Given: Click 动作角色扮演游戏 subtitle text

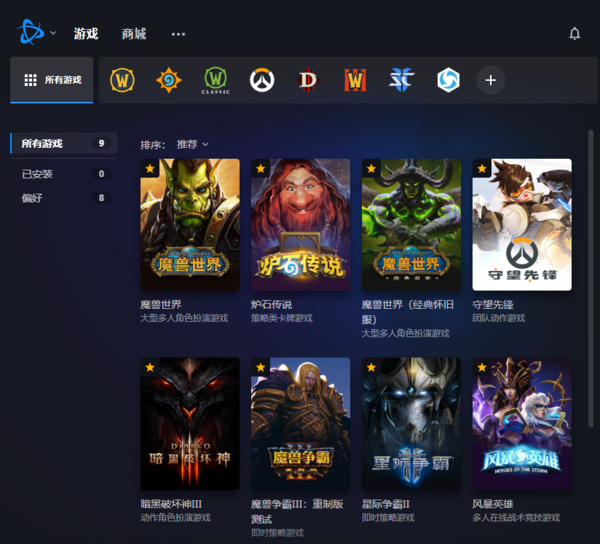Looking at the screenshot, I should coord(175,518).
